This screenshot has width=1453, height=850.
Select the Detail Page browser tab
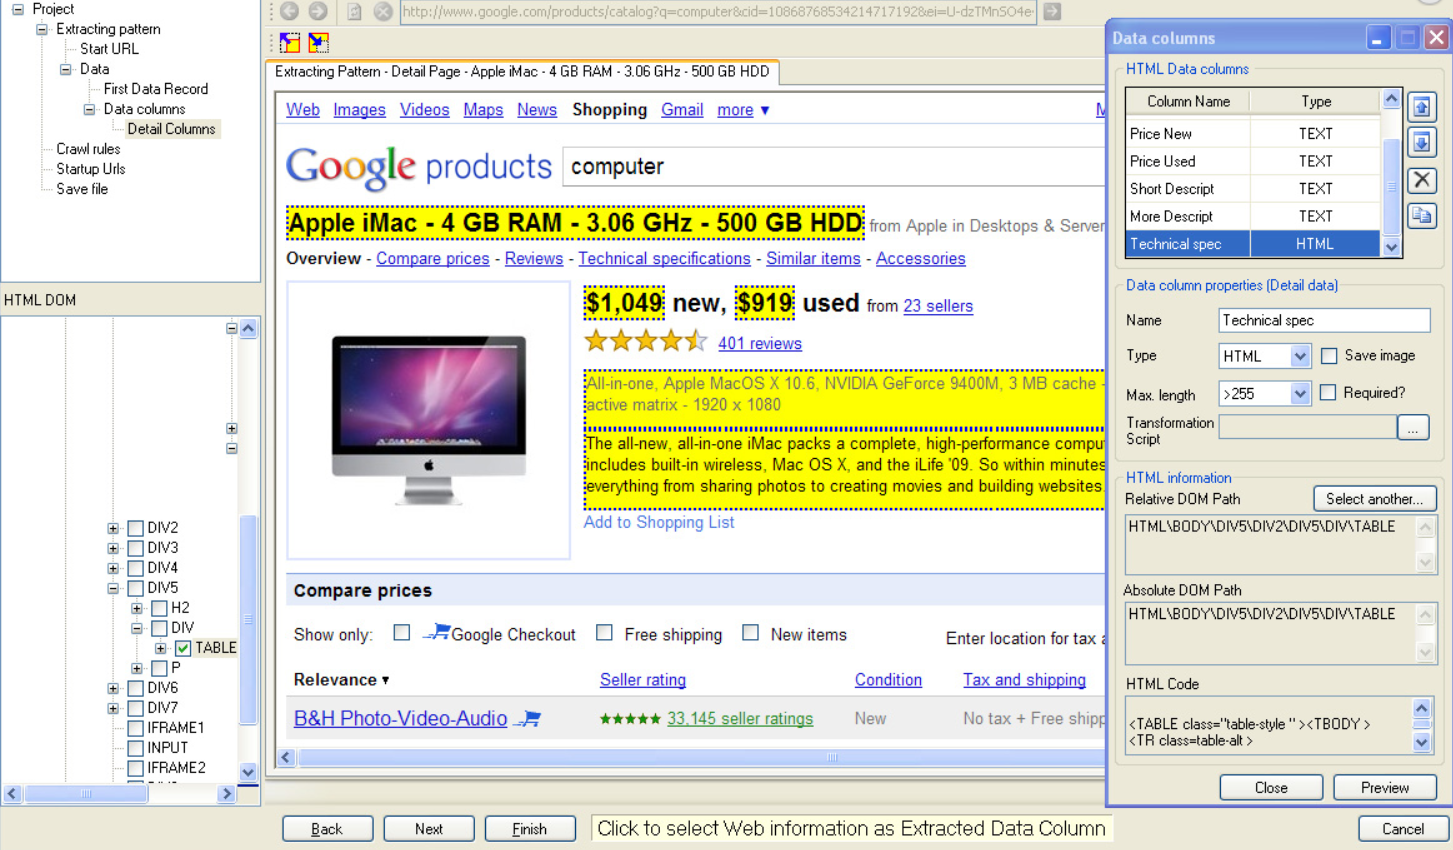[x=522, y=72]
